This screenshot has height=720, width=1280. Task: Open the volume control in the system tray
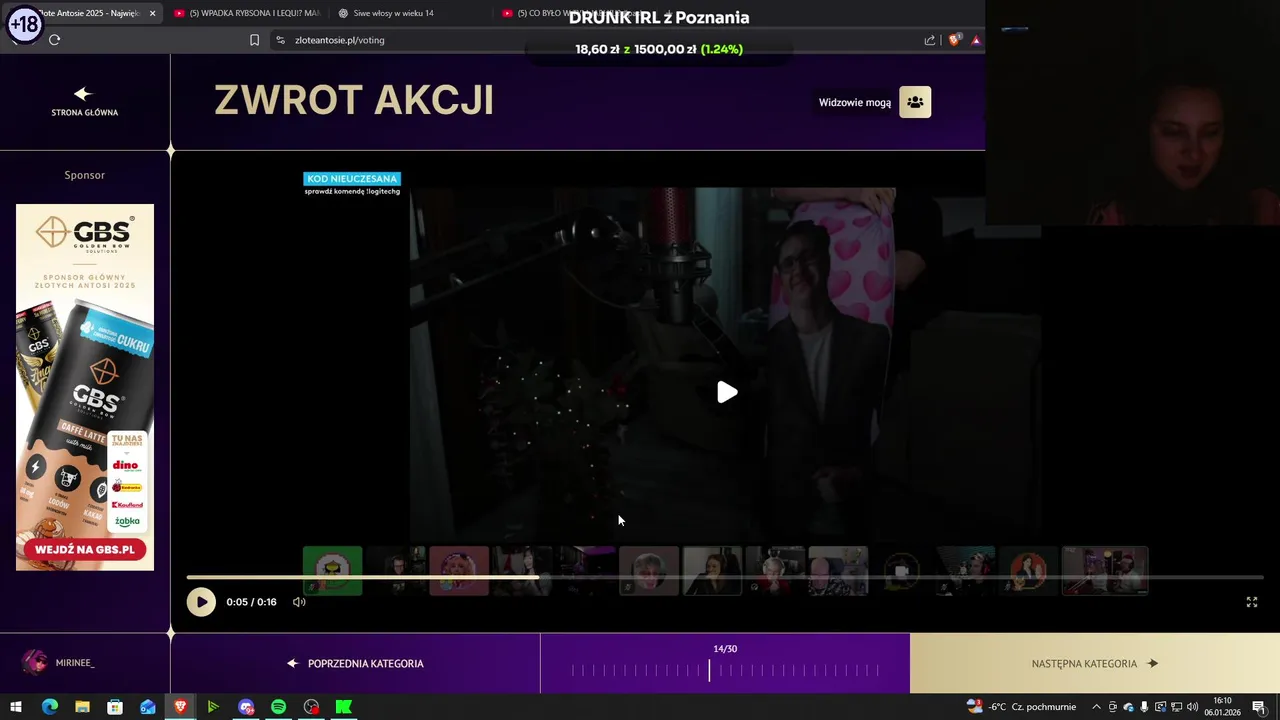pyautogui.click(x=1192, y=707)
